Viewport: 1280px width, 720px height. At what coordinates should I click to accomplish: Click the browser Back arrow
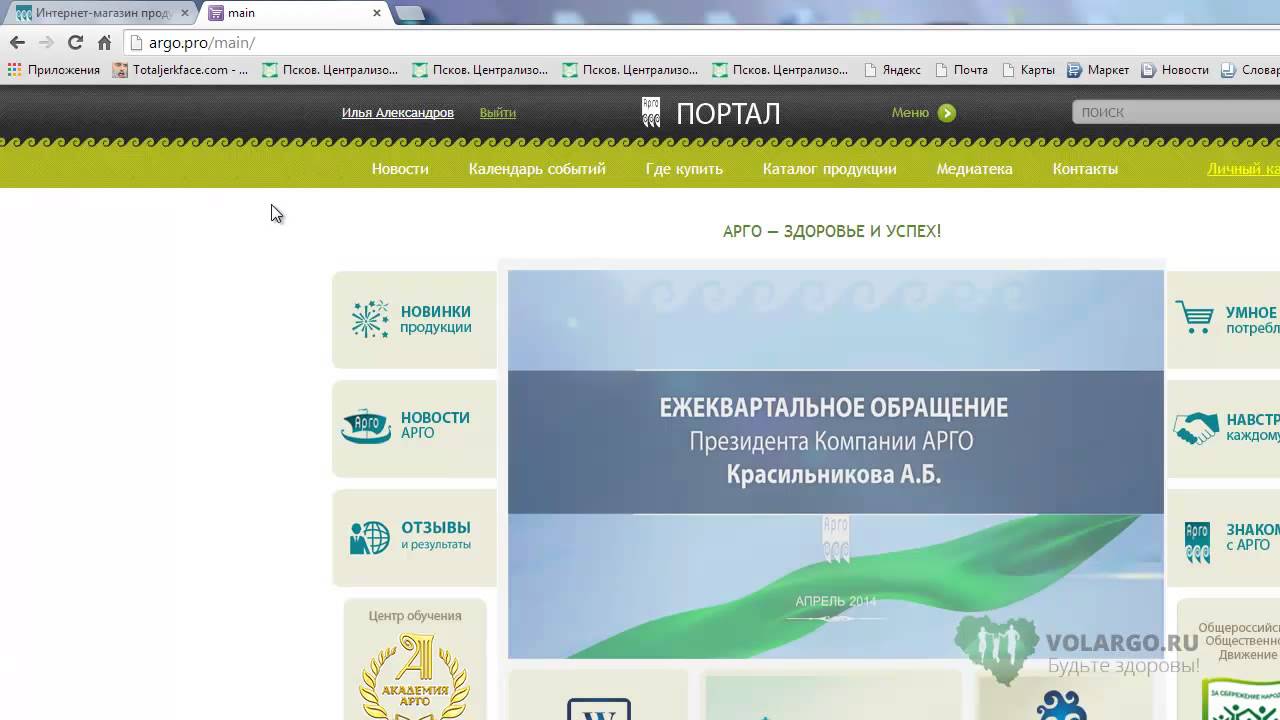tap(17, 42)
